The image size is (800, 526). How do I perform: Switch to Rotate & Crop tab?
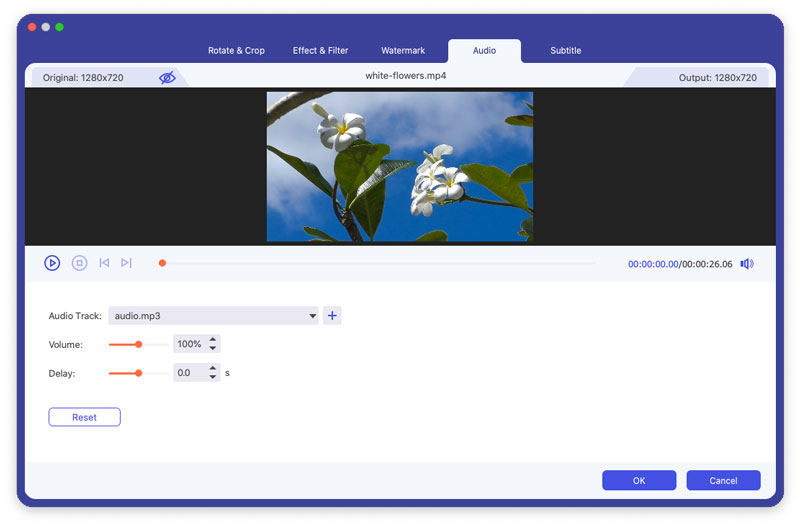[x=236, y=51]
